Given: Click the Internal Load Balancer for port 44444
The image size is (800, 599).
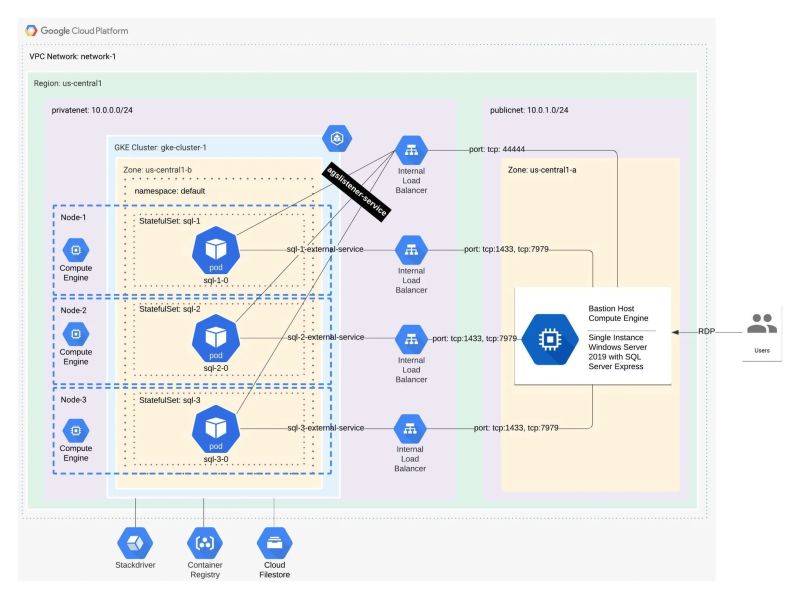Looking at the screenshot, I should point(410,150).
